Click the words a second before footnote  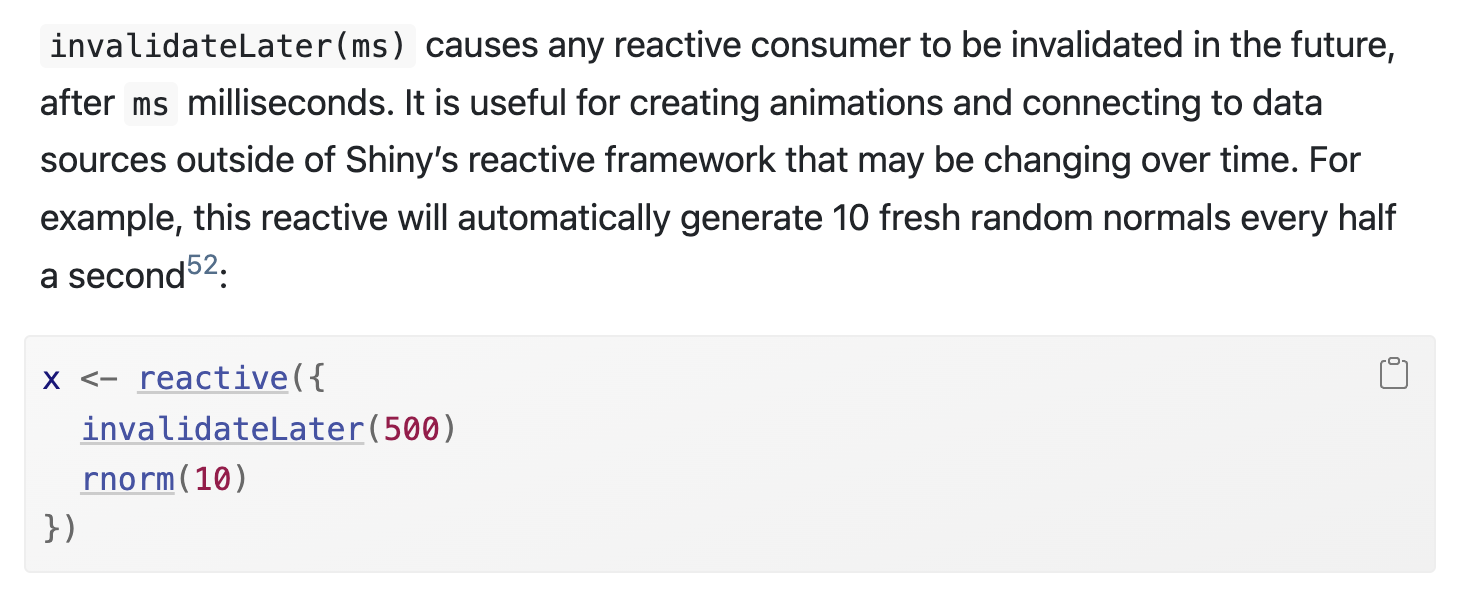[x=111, y=276]
